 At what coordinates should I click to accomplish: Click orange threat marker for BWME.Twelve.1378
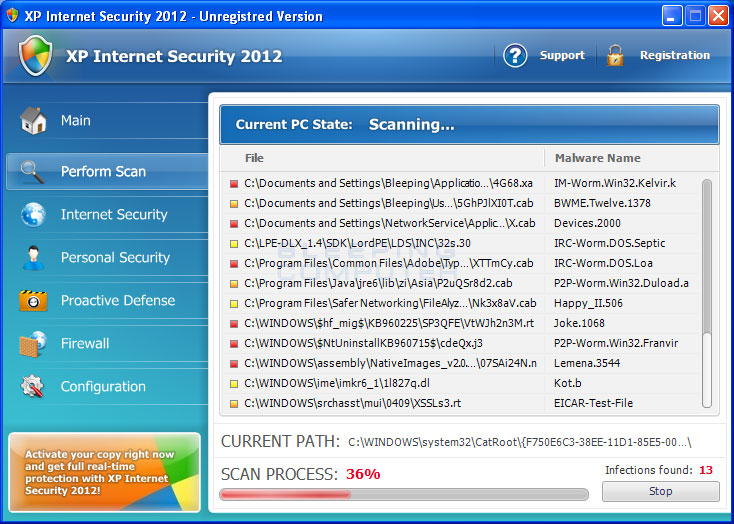pyautogui.click(x=234, y=204)
